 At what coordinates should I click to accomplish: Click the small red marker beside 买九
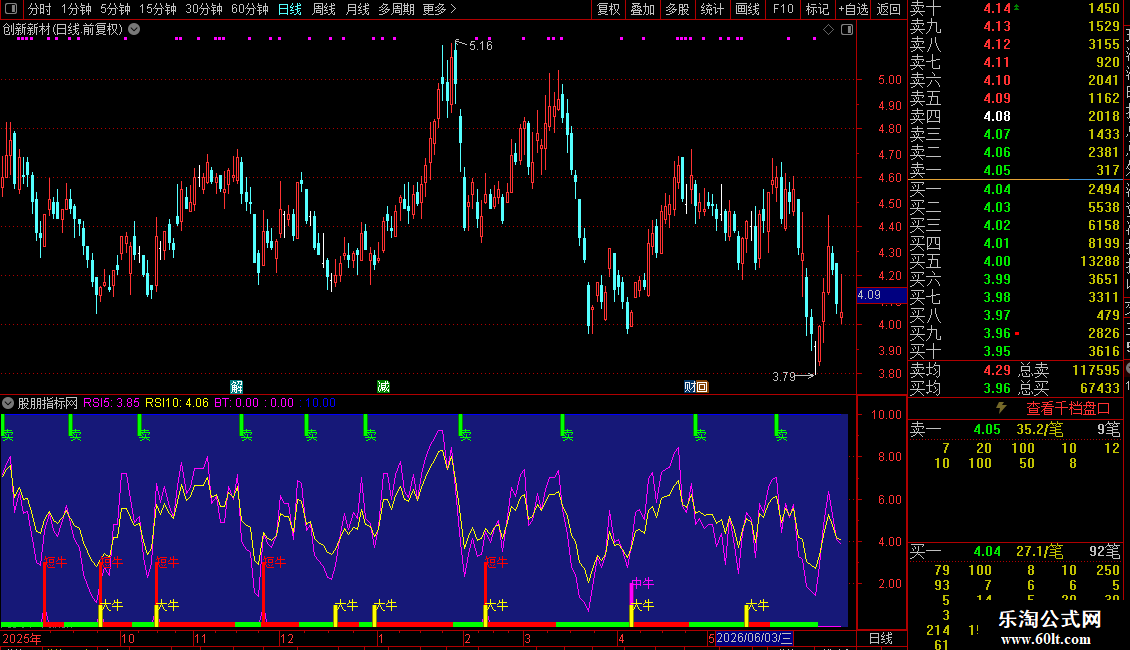point(1017,334)
